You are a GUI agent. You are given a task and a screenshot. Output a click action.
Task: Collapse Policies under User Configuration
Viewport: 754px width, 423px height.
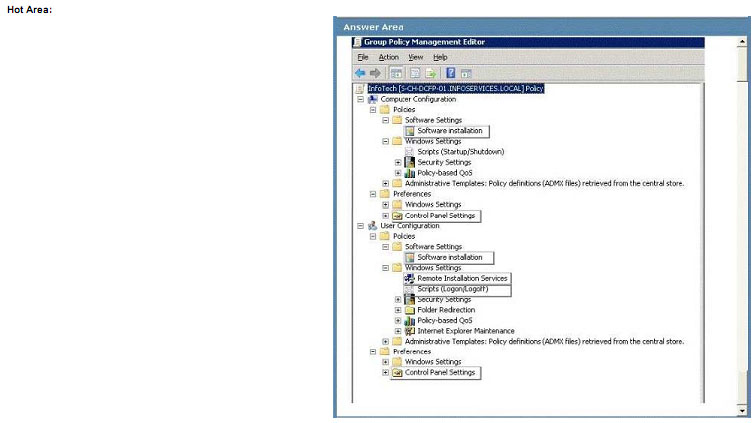[x=373, y=236]
